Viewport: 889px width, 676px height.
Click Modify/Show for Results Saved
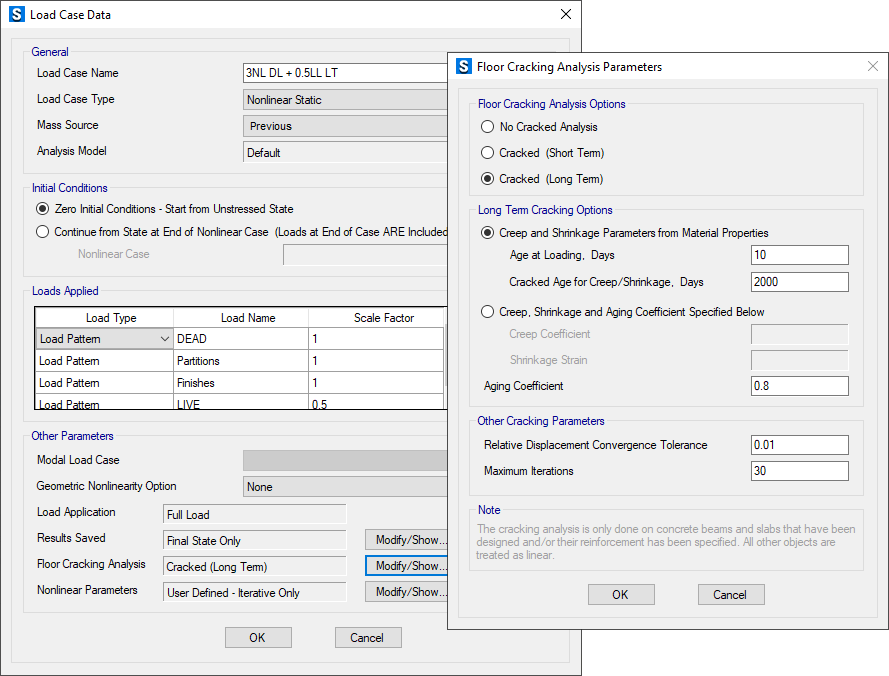coord(406,540)
